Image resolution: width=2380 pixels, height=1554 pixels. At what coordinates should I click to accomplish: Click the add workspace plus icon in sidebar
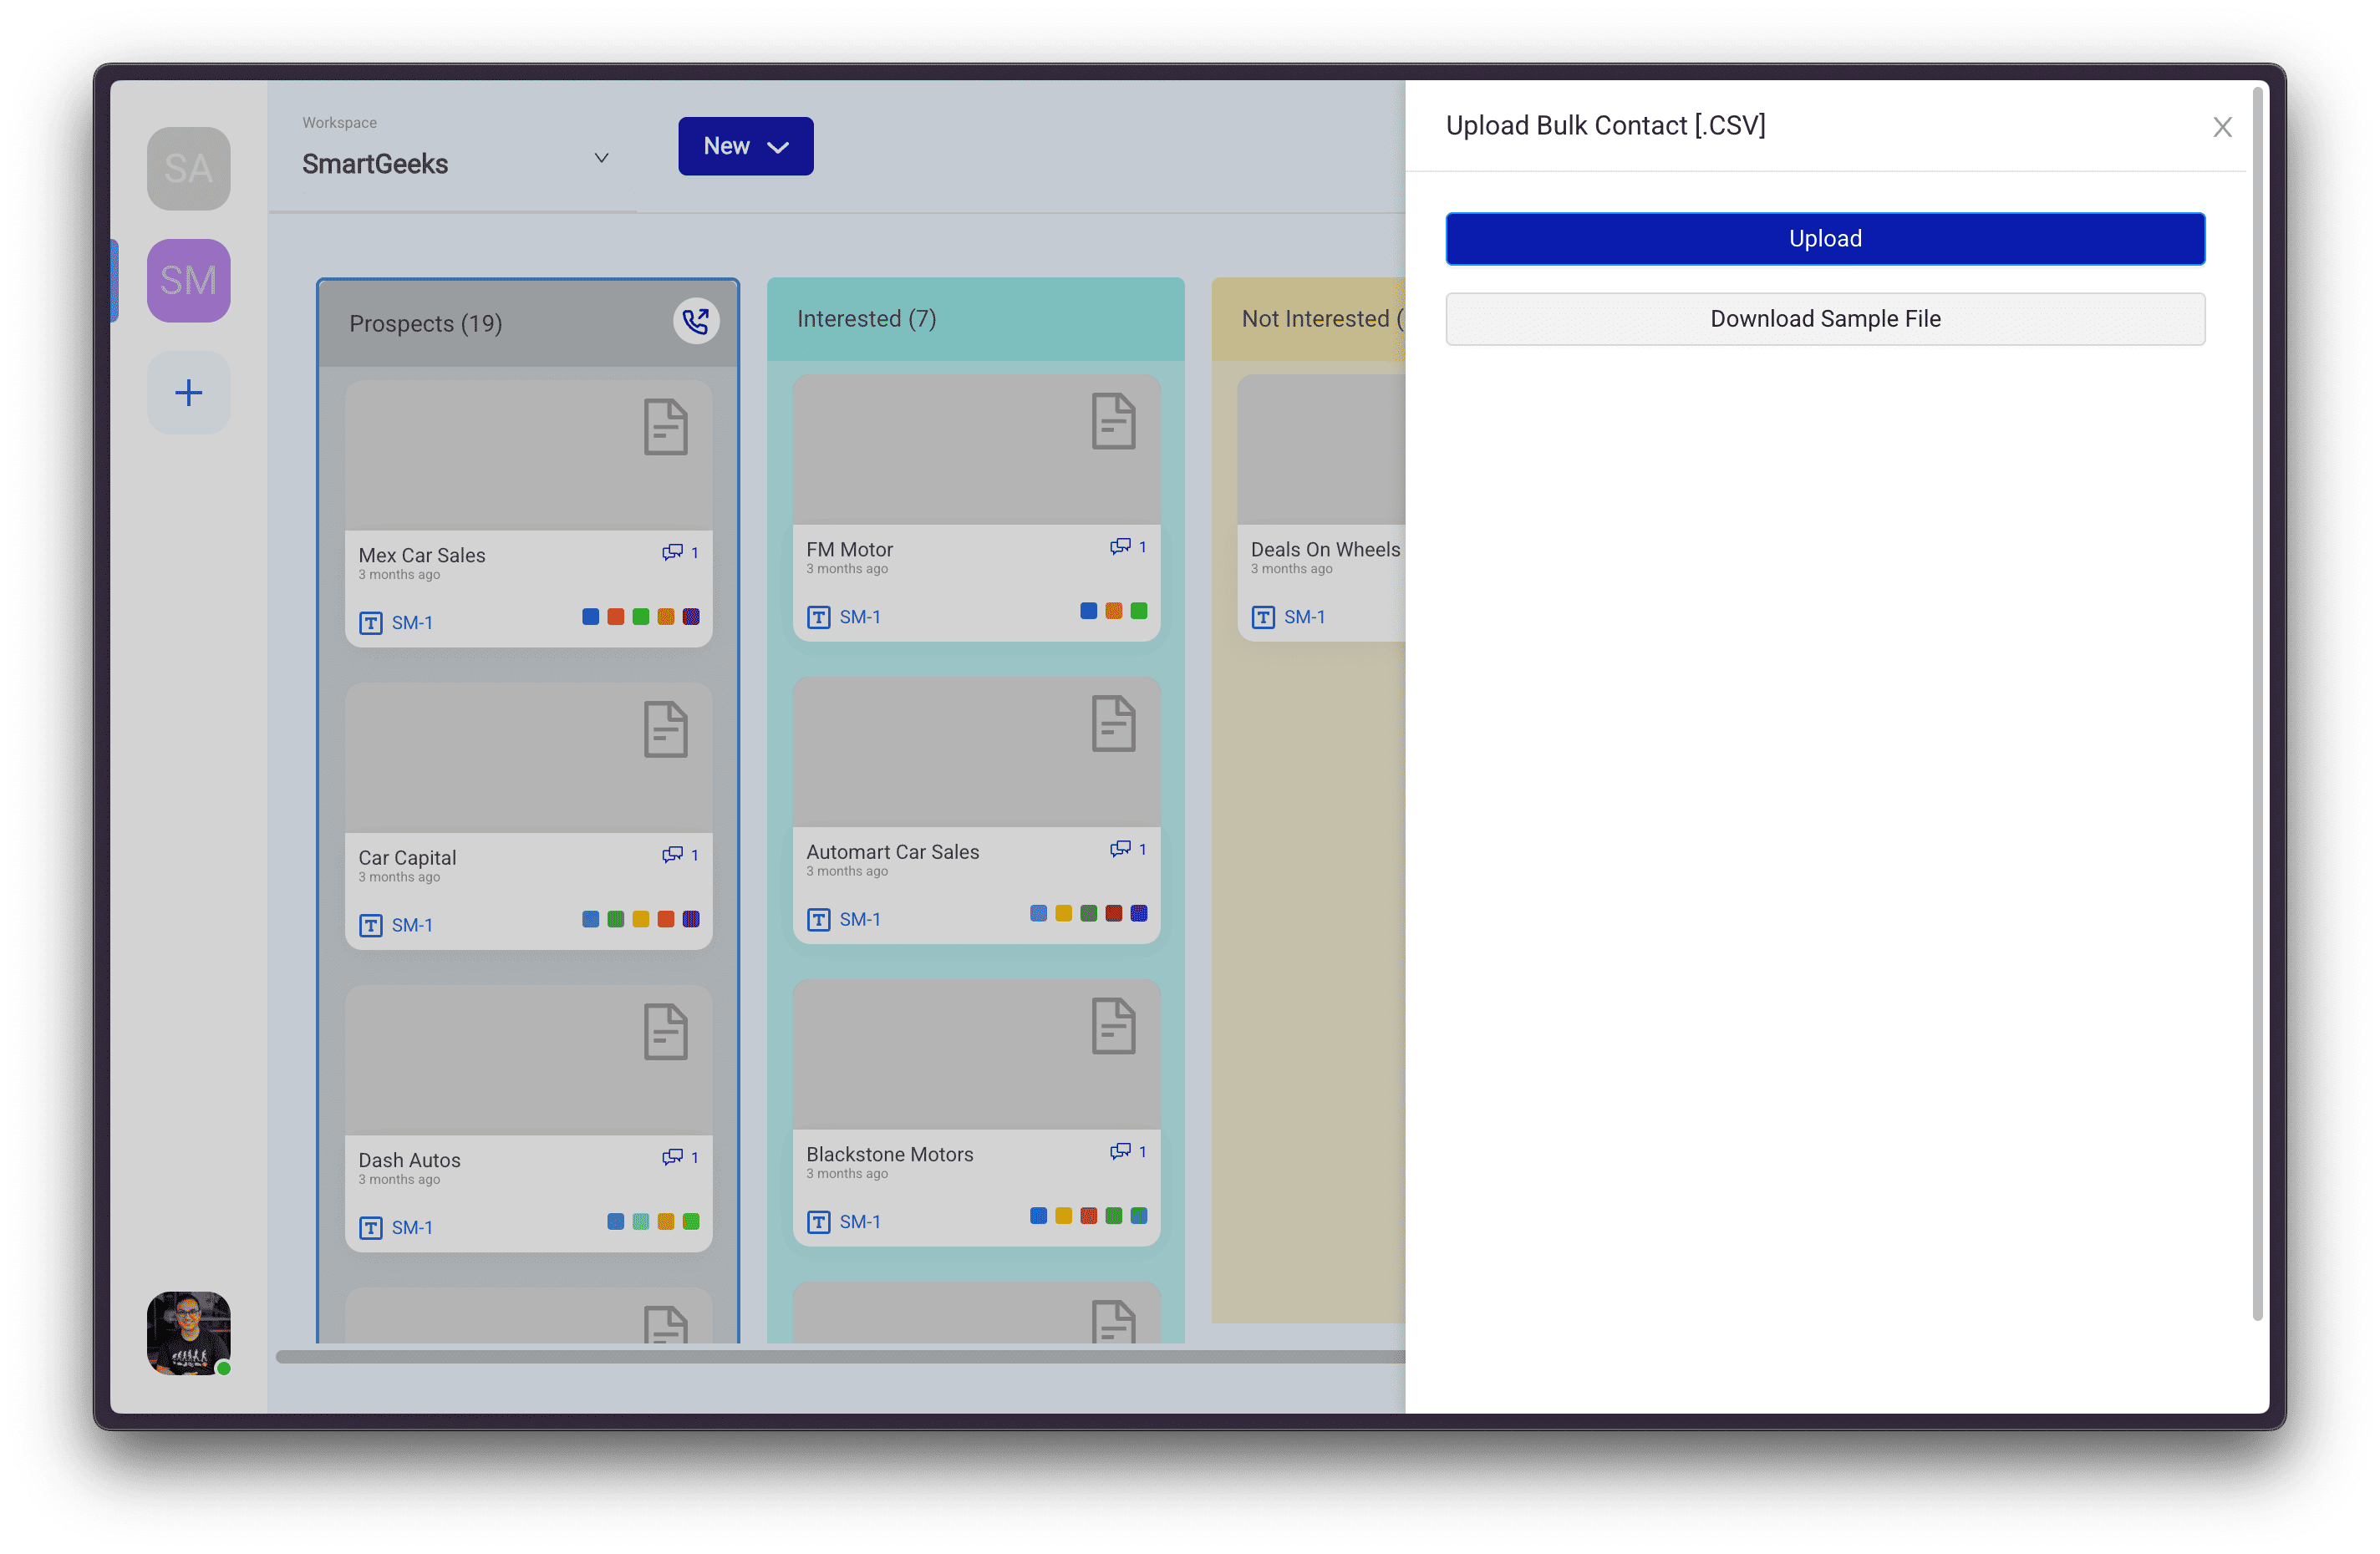pos(187,390)
